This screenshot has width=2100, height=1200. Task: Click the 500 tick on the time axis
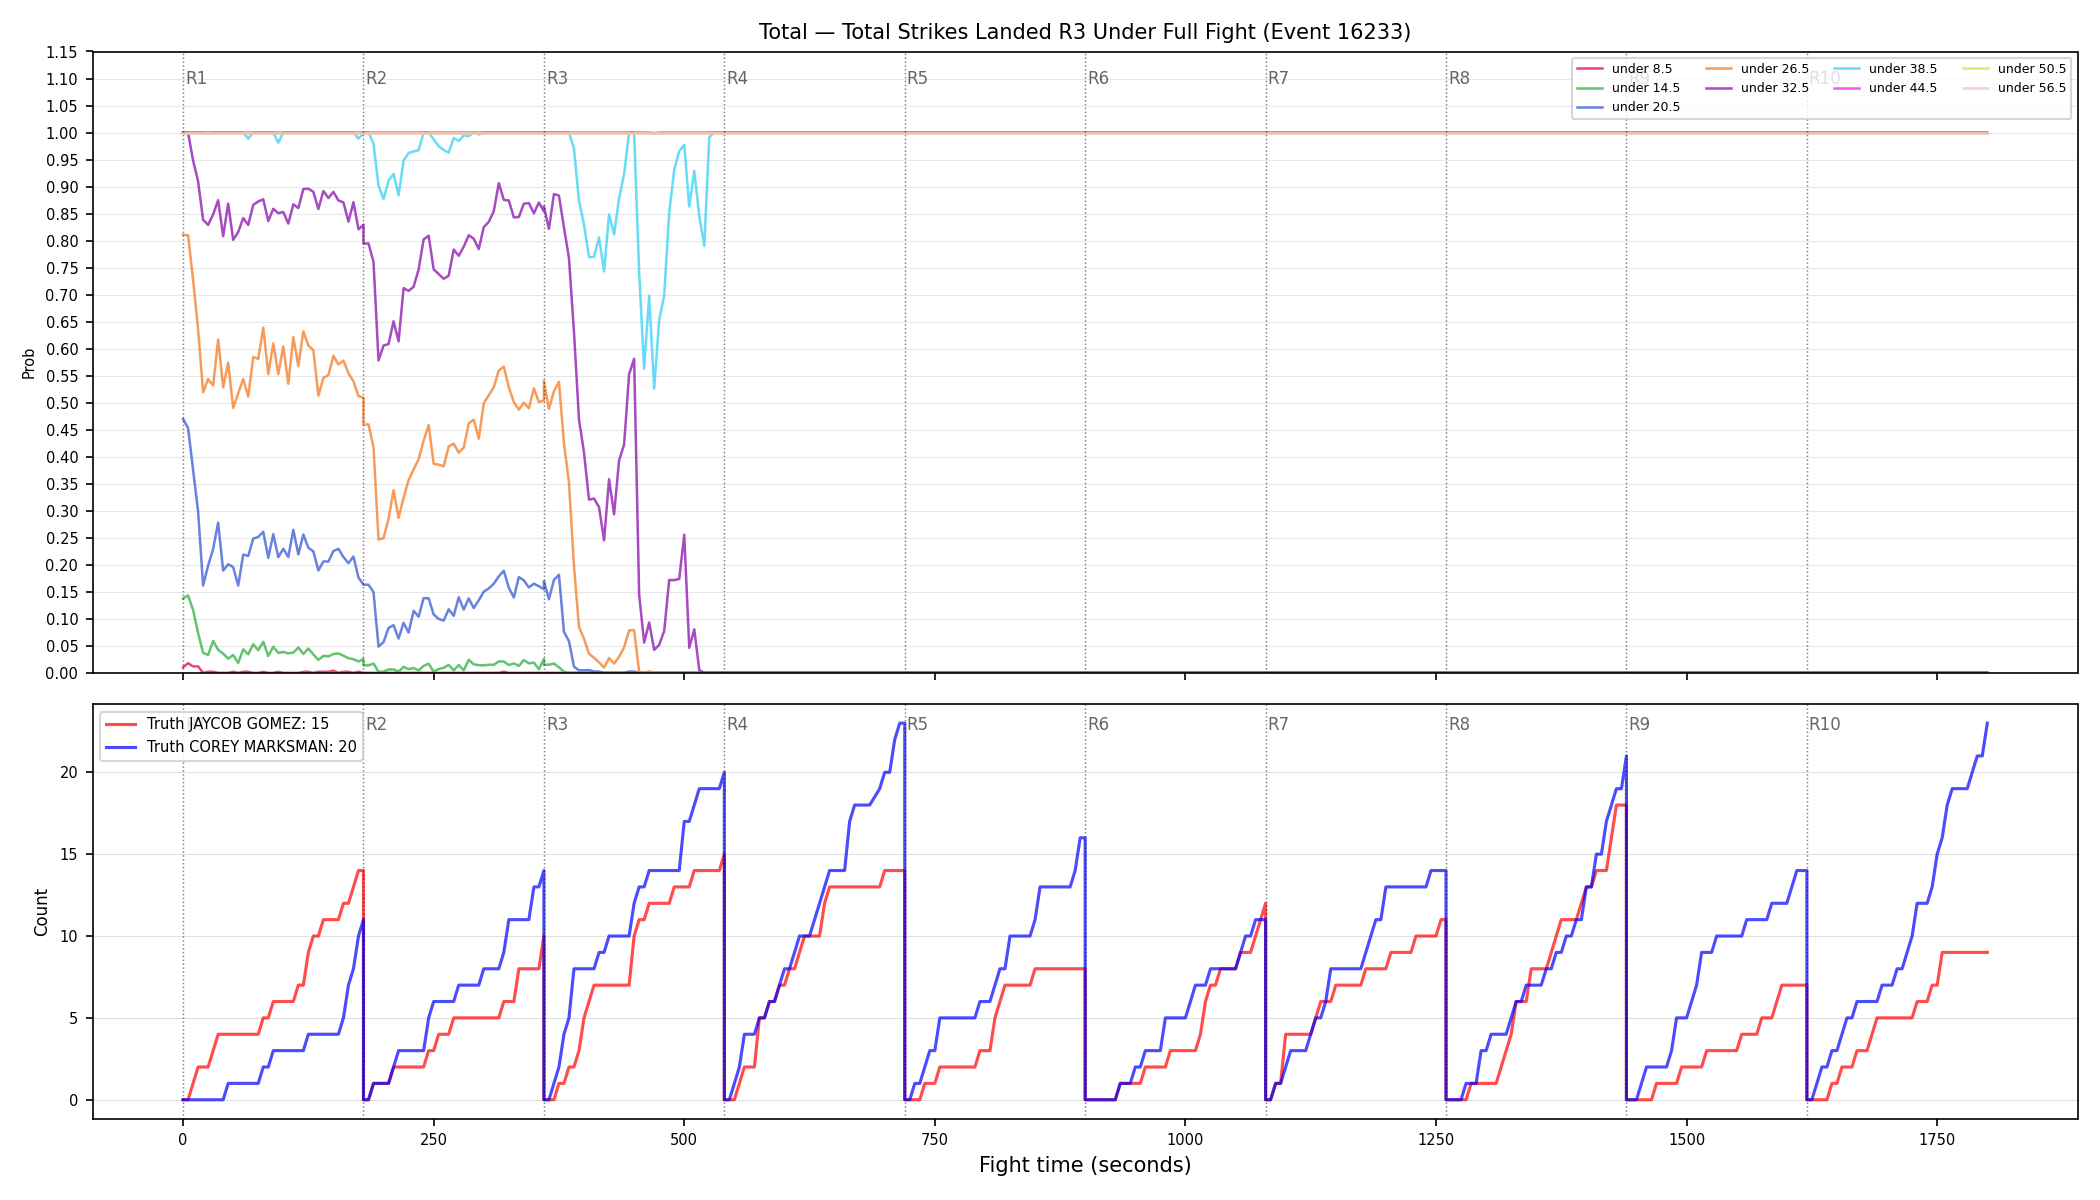tap(683, 1138)
